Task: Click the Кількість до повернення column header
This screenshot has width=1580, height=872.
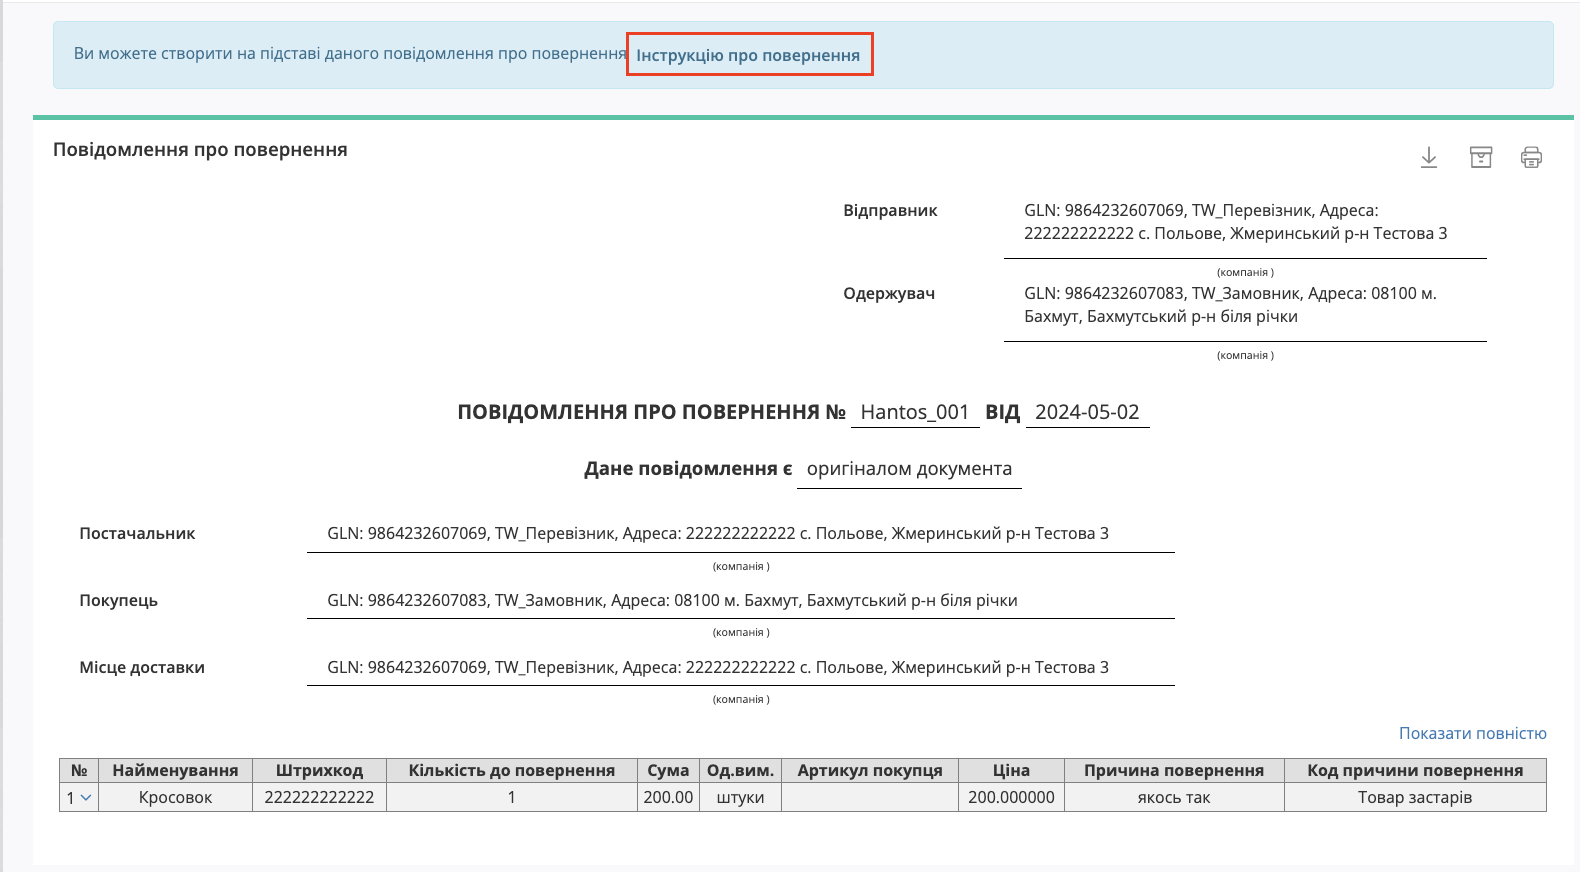Action: tap(511, 770)
